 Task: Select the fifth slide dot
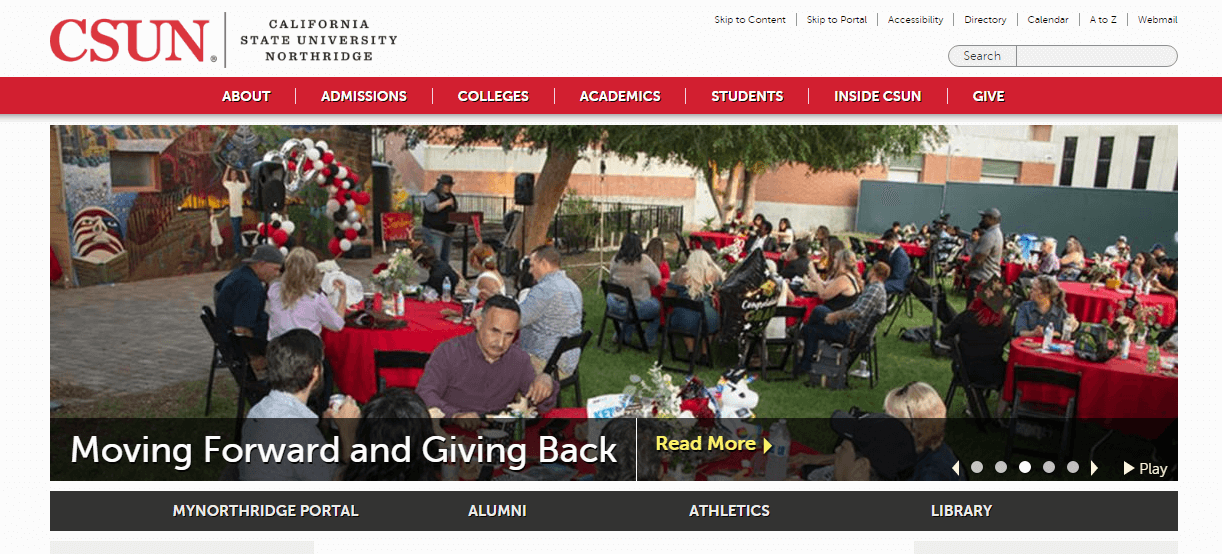[1073, 467]
